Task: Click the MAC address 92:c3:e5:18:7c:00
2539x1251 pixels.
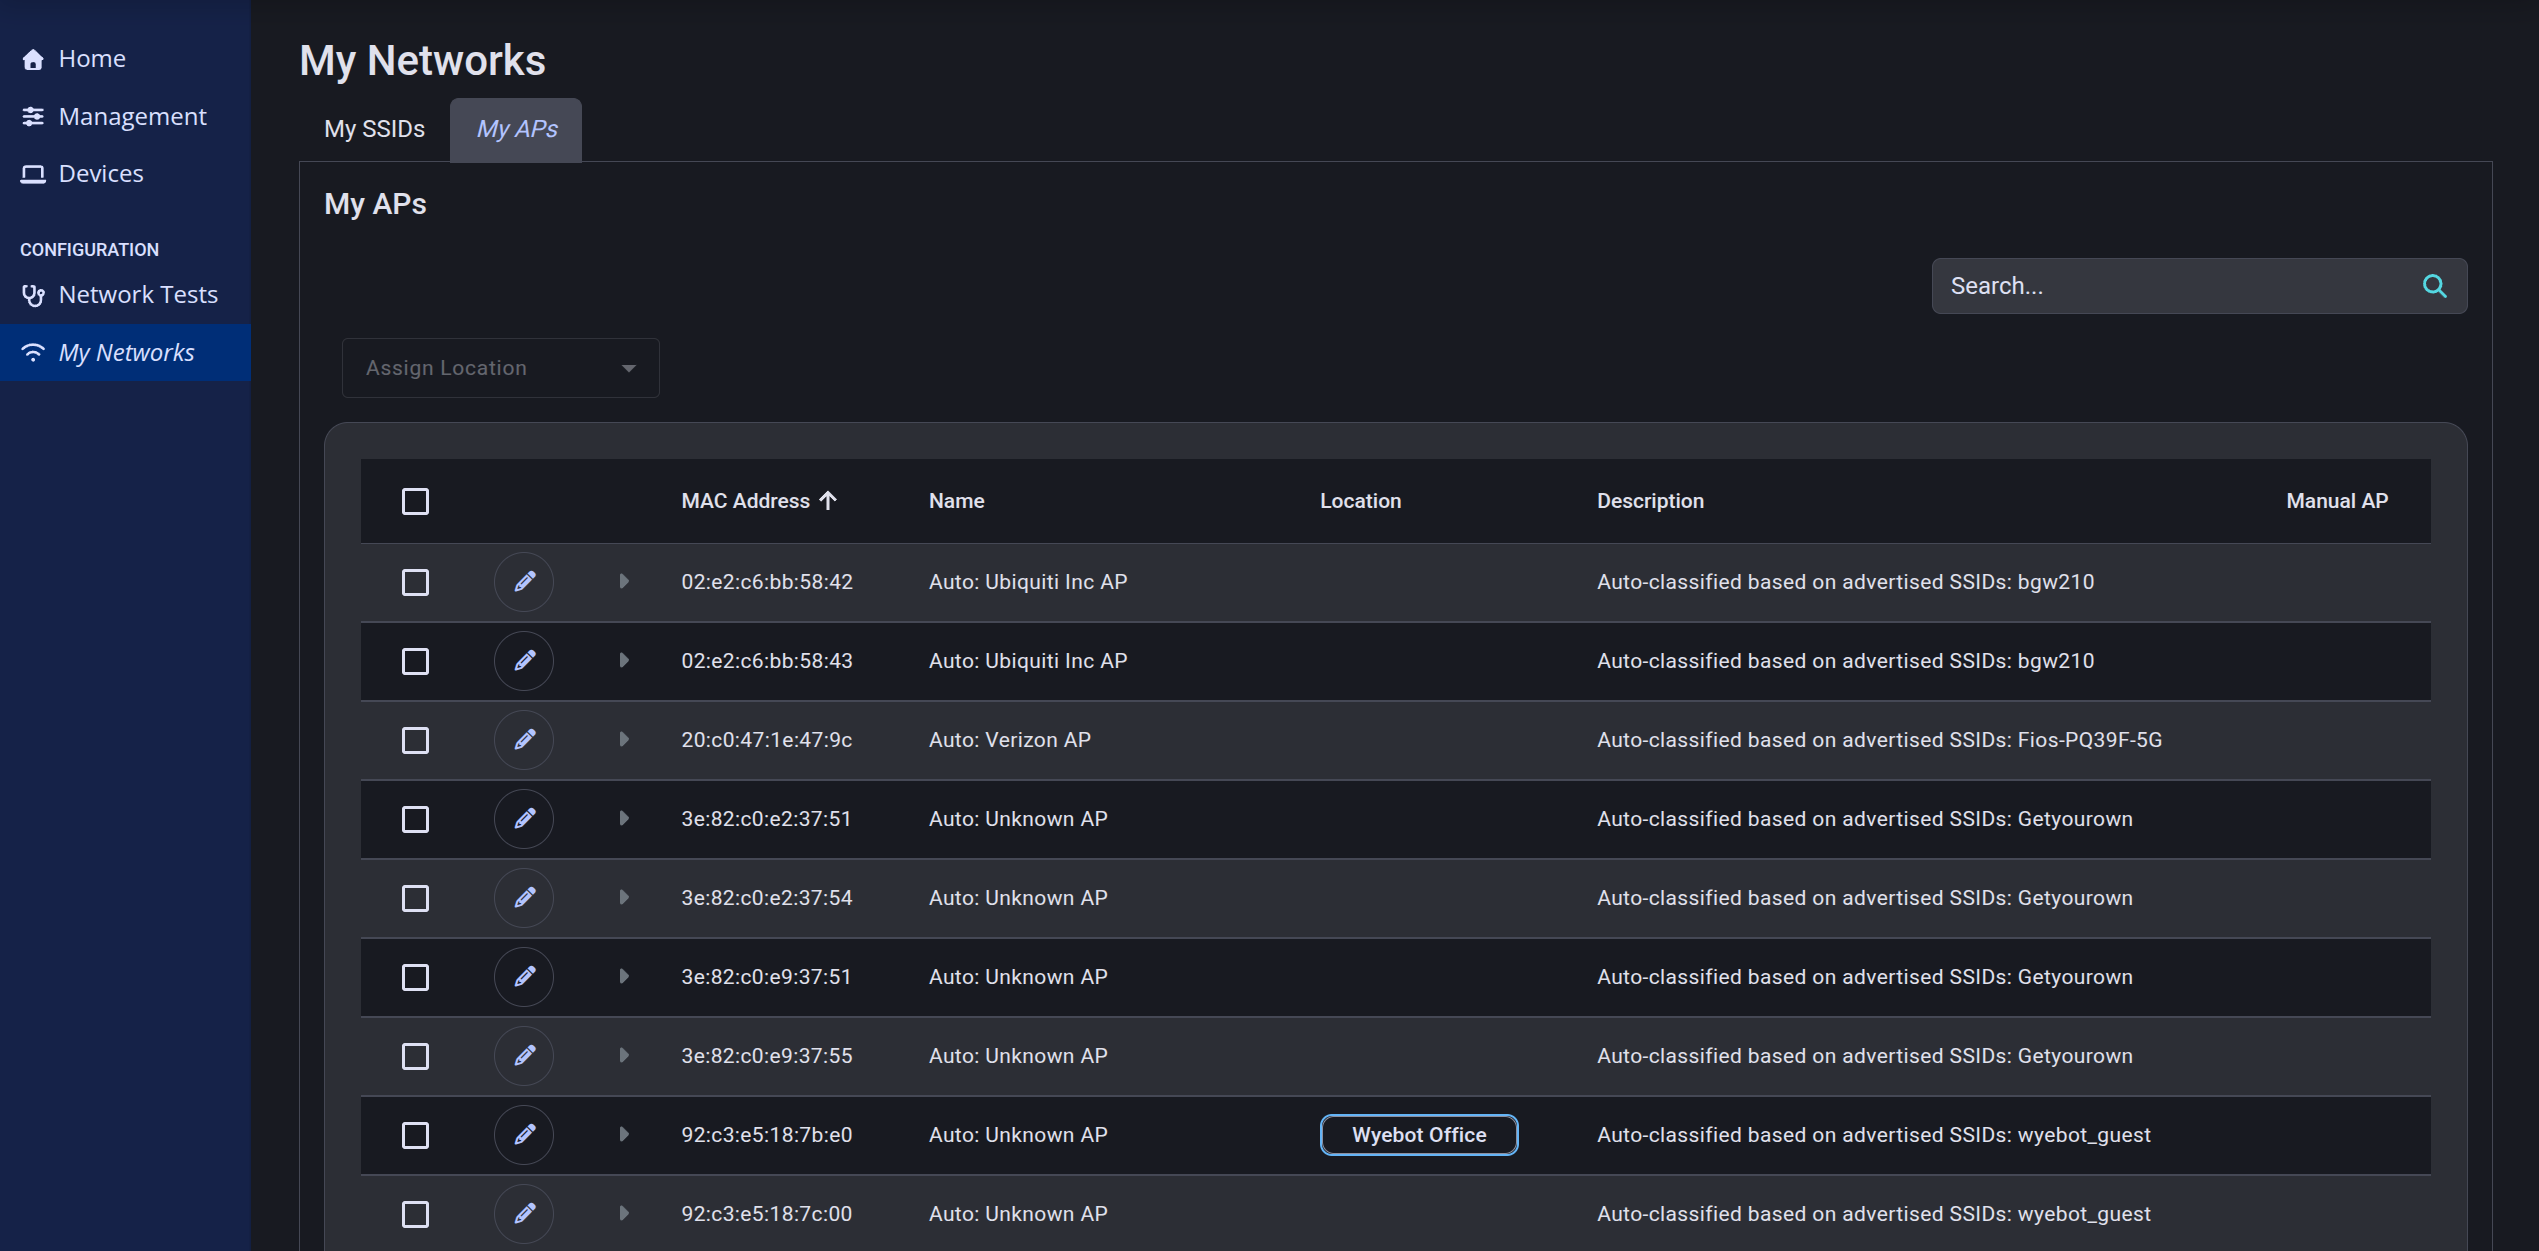Action: 766,1214
